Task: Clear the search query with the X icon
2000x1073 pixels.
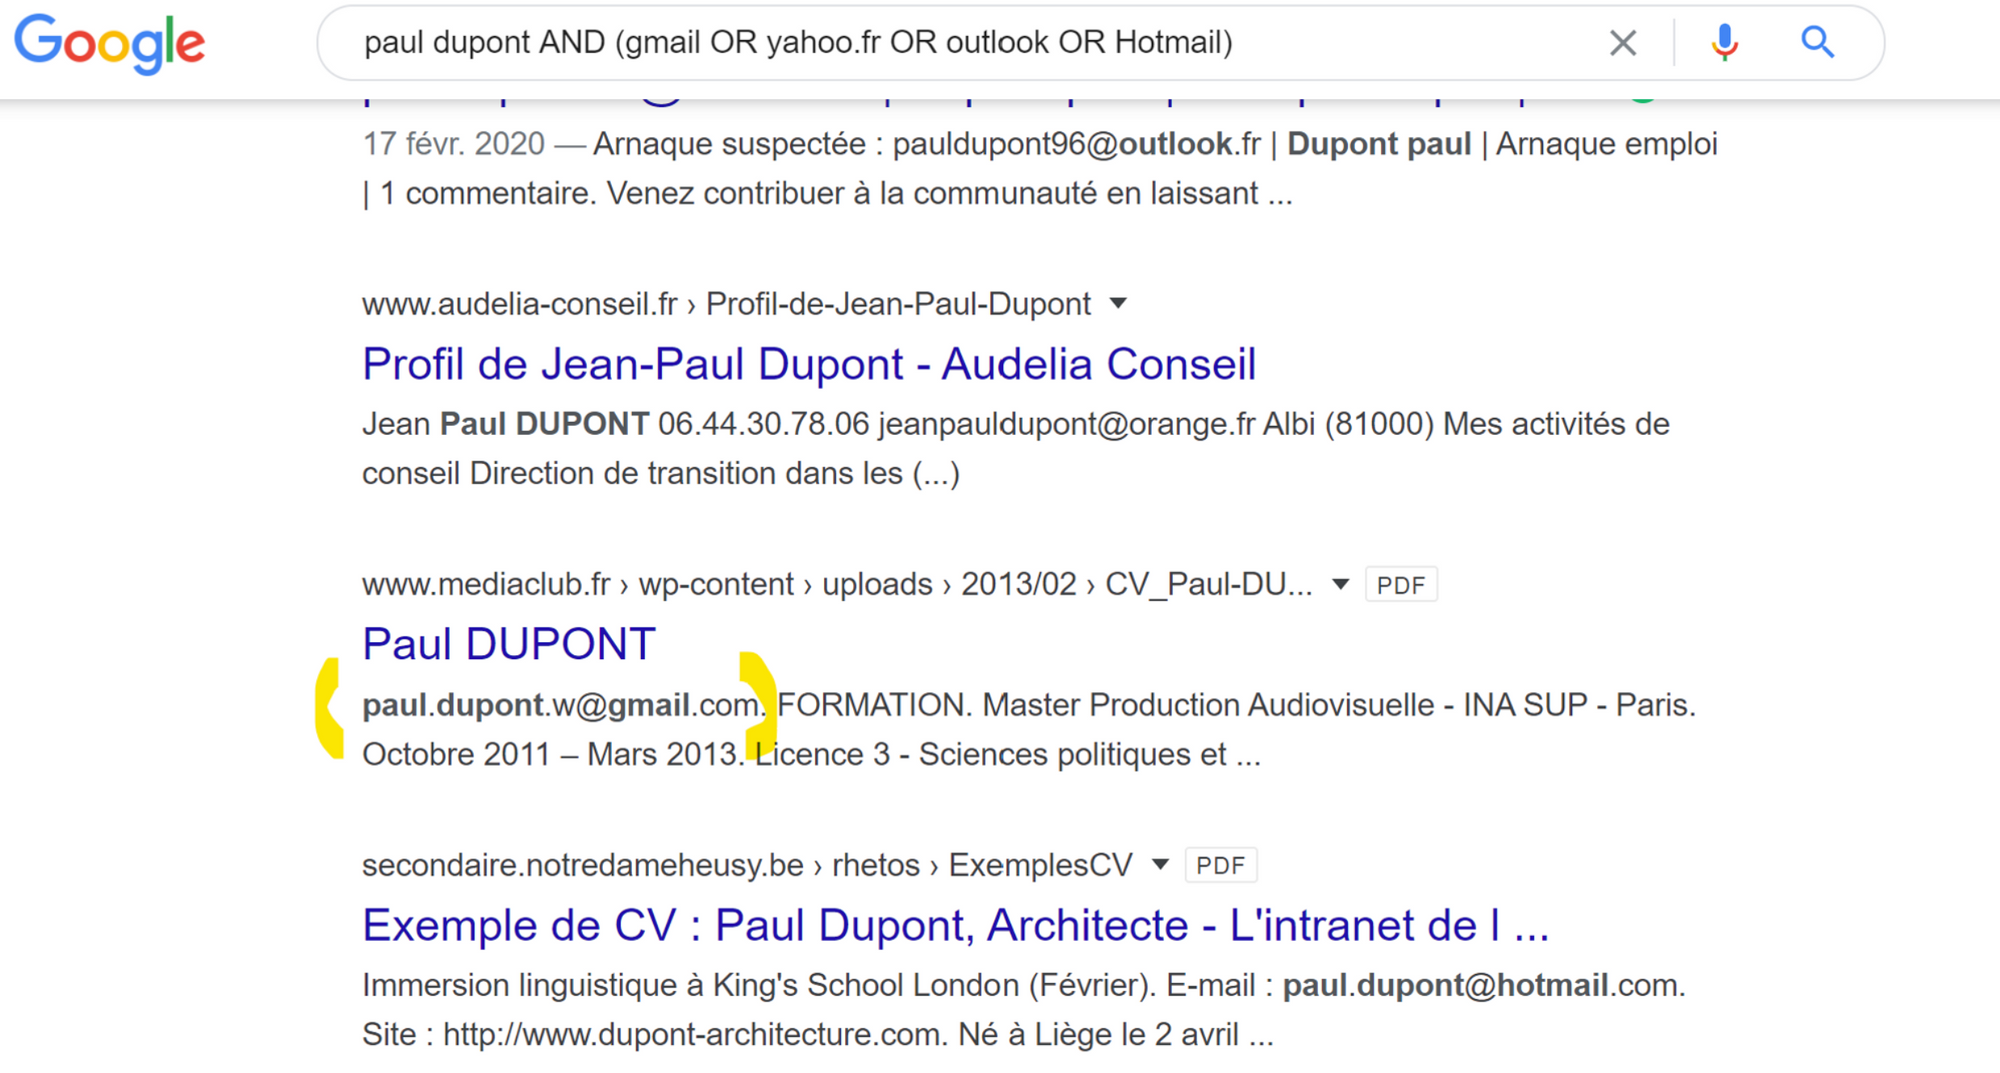Action: click(x=1623, y=43)
